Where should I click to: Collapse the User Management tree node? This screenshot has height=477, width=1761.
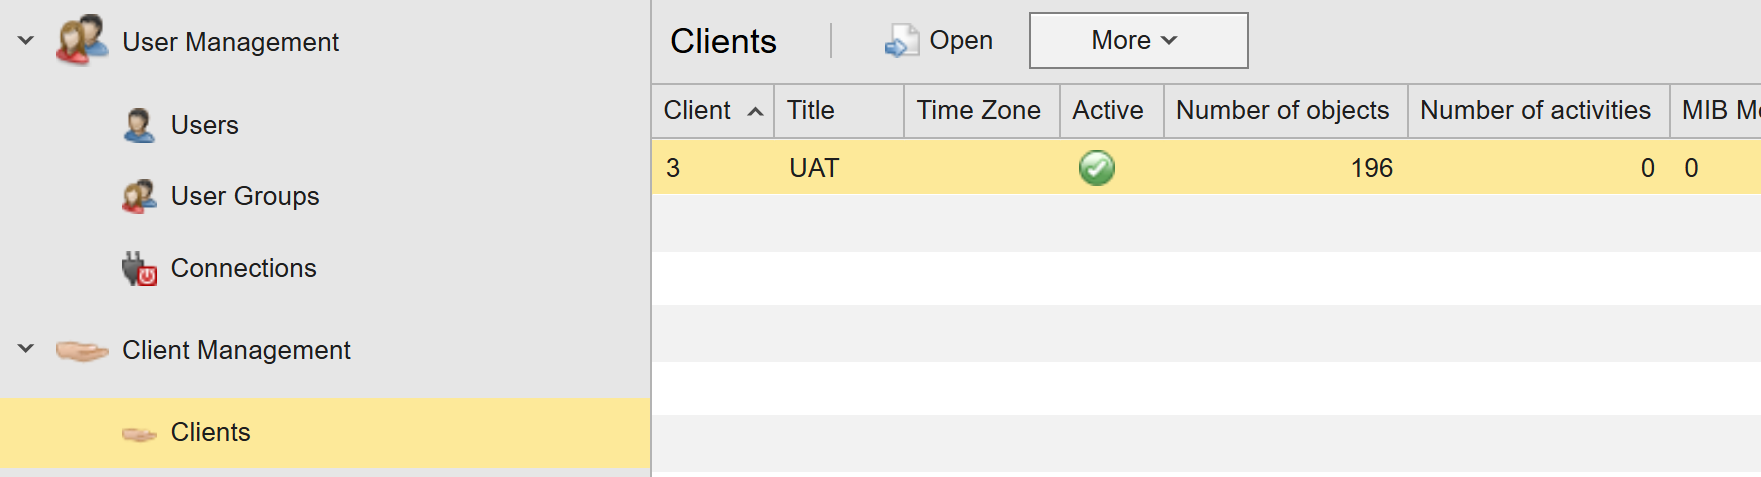[x=26, y=41]
